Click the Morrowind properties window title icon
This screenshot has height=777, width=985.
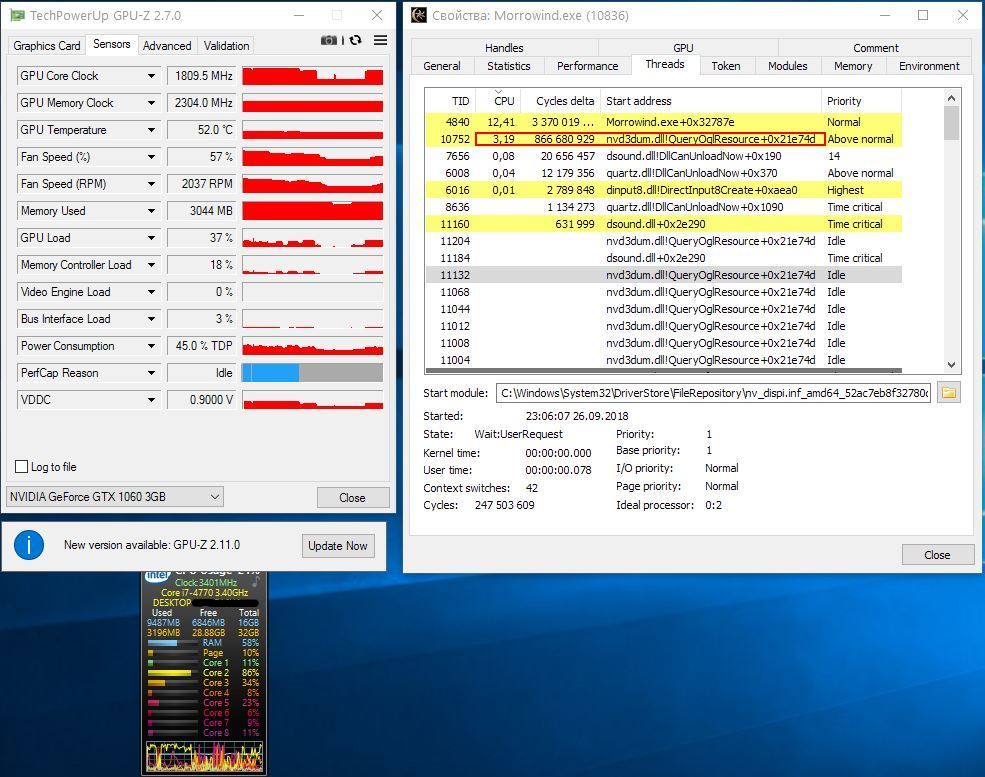pyautogui.click(x=418, y=15)
